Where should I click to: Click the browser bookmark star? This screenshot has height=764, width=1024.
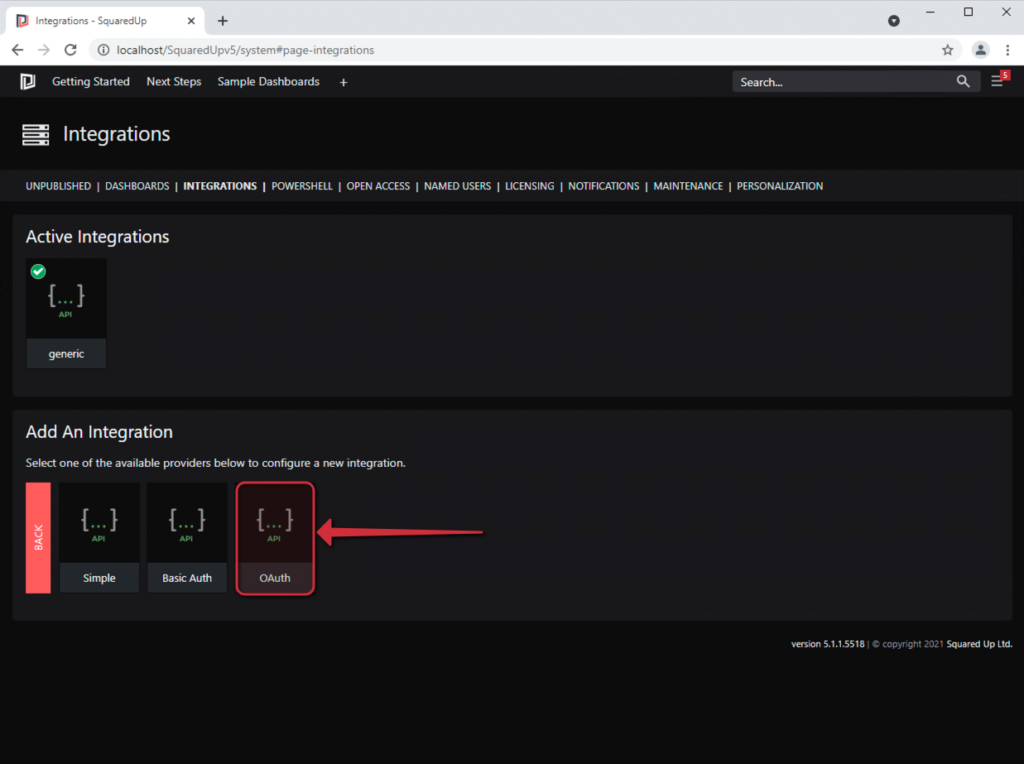point(948,49)
